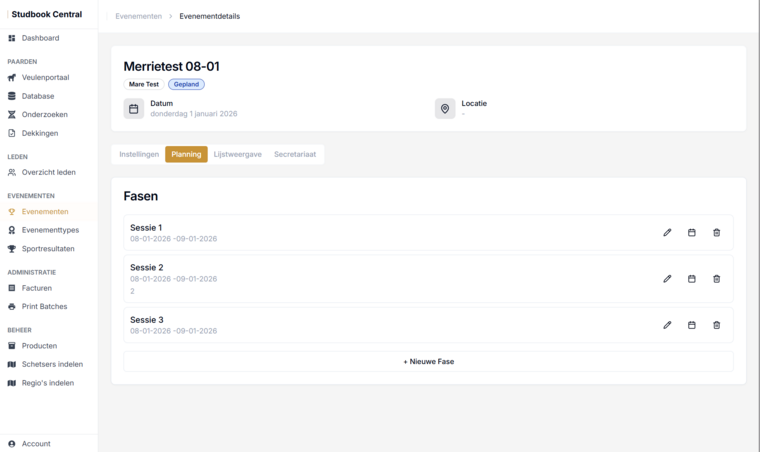Click the Evenementen trophy icon
Viewport: 760px width, 452px height.
(12, 212)
